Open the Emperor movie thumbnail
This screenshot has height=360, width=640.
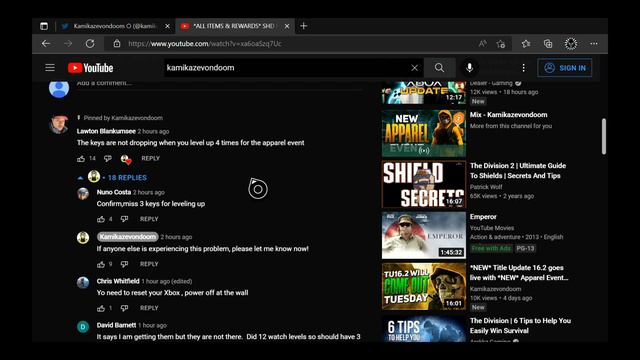(424, 236)
